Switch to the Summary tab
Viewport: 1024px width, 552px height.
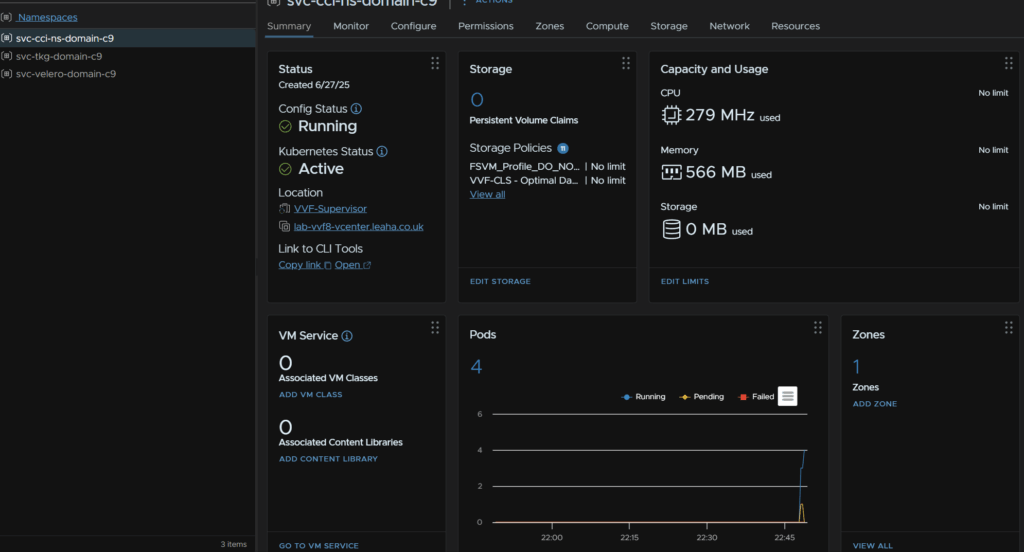point(289,26)
